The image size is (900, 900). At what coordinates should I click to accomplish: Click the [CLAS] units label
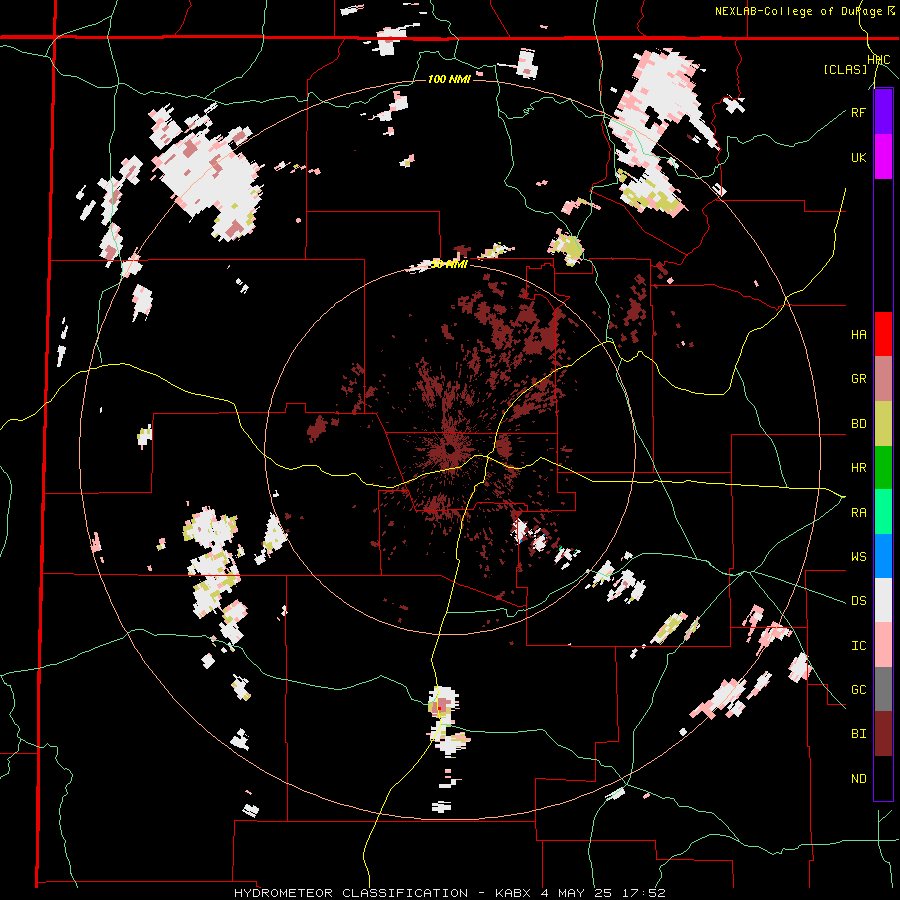coord(845,70)
